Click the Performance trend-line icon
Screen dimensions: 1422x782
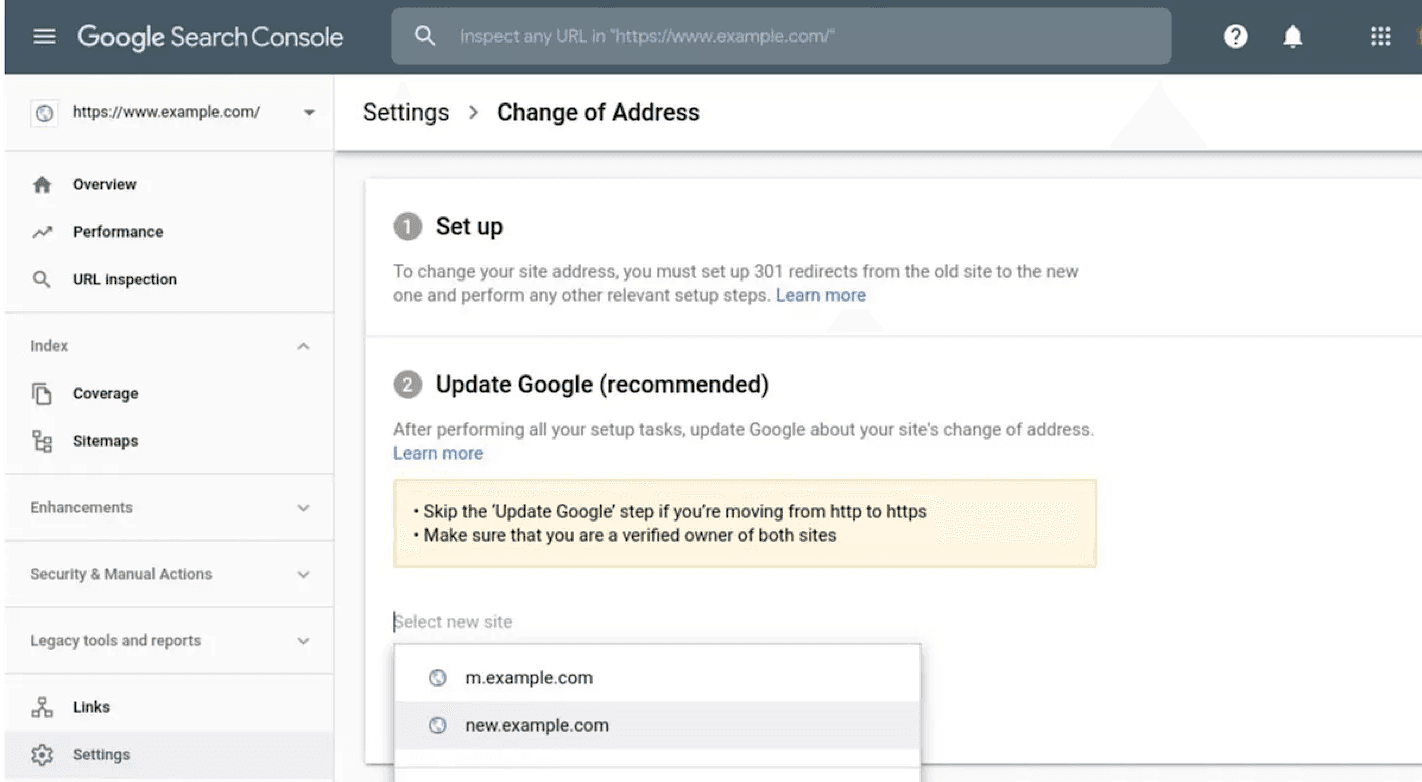(42, 232)
